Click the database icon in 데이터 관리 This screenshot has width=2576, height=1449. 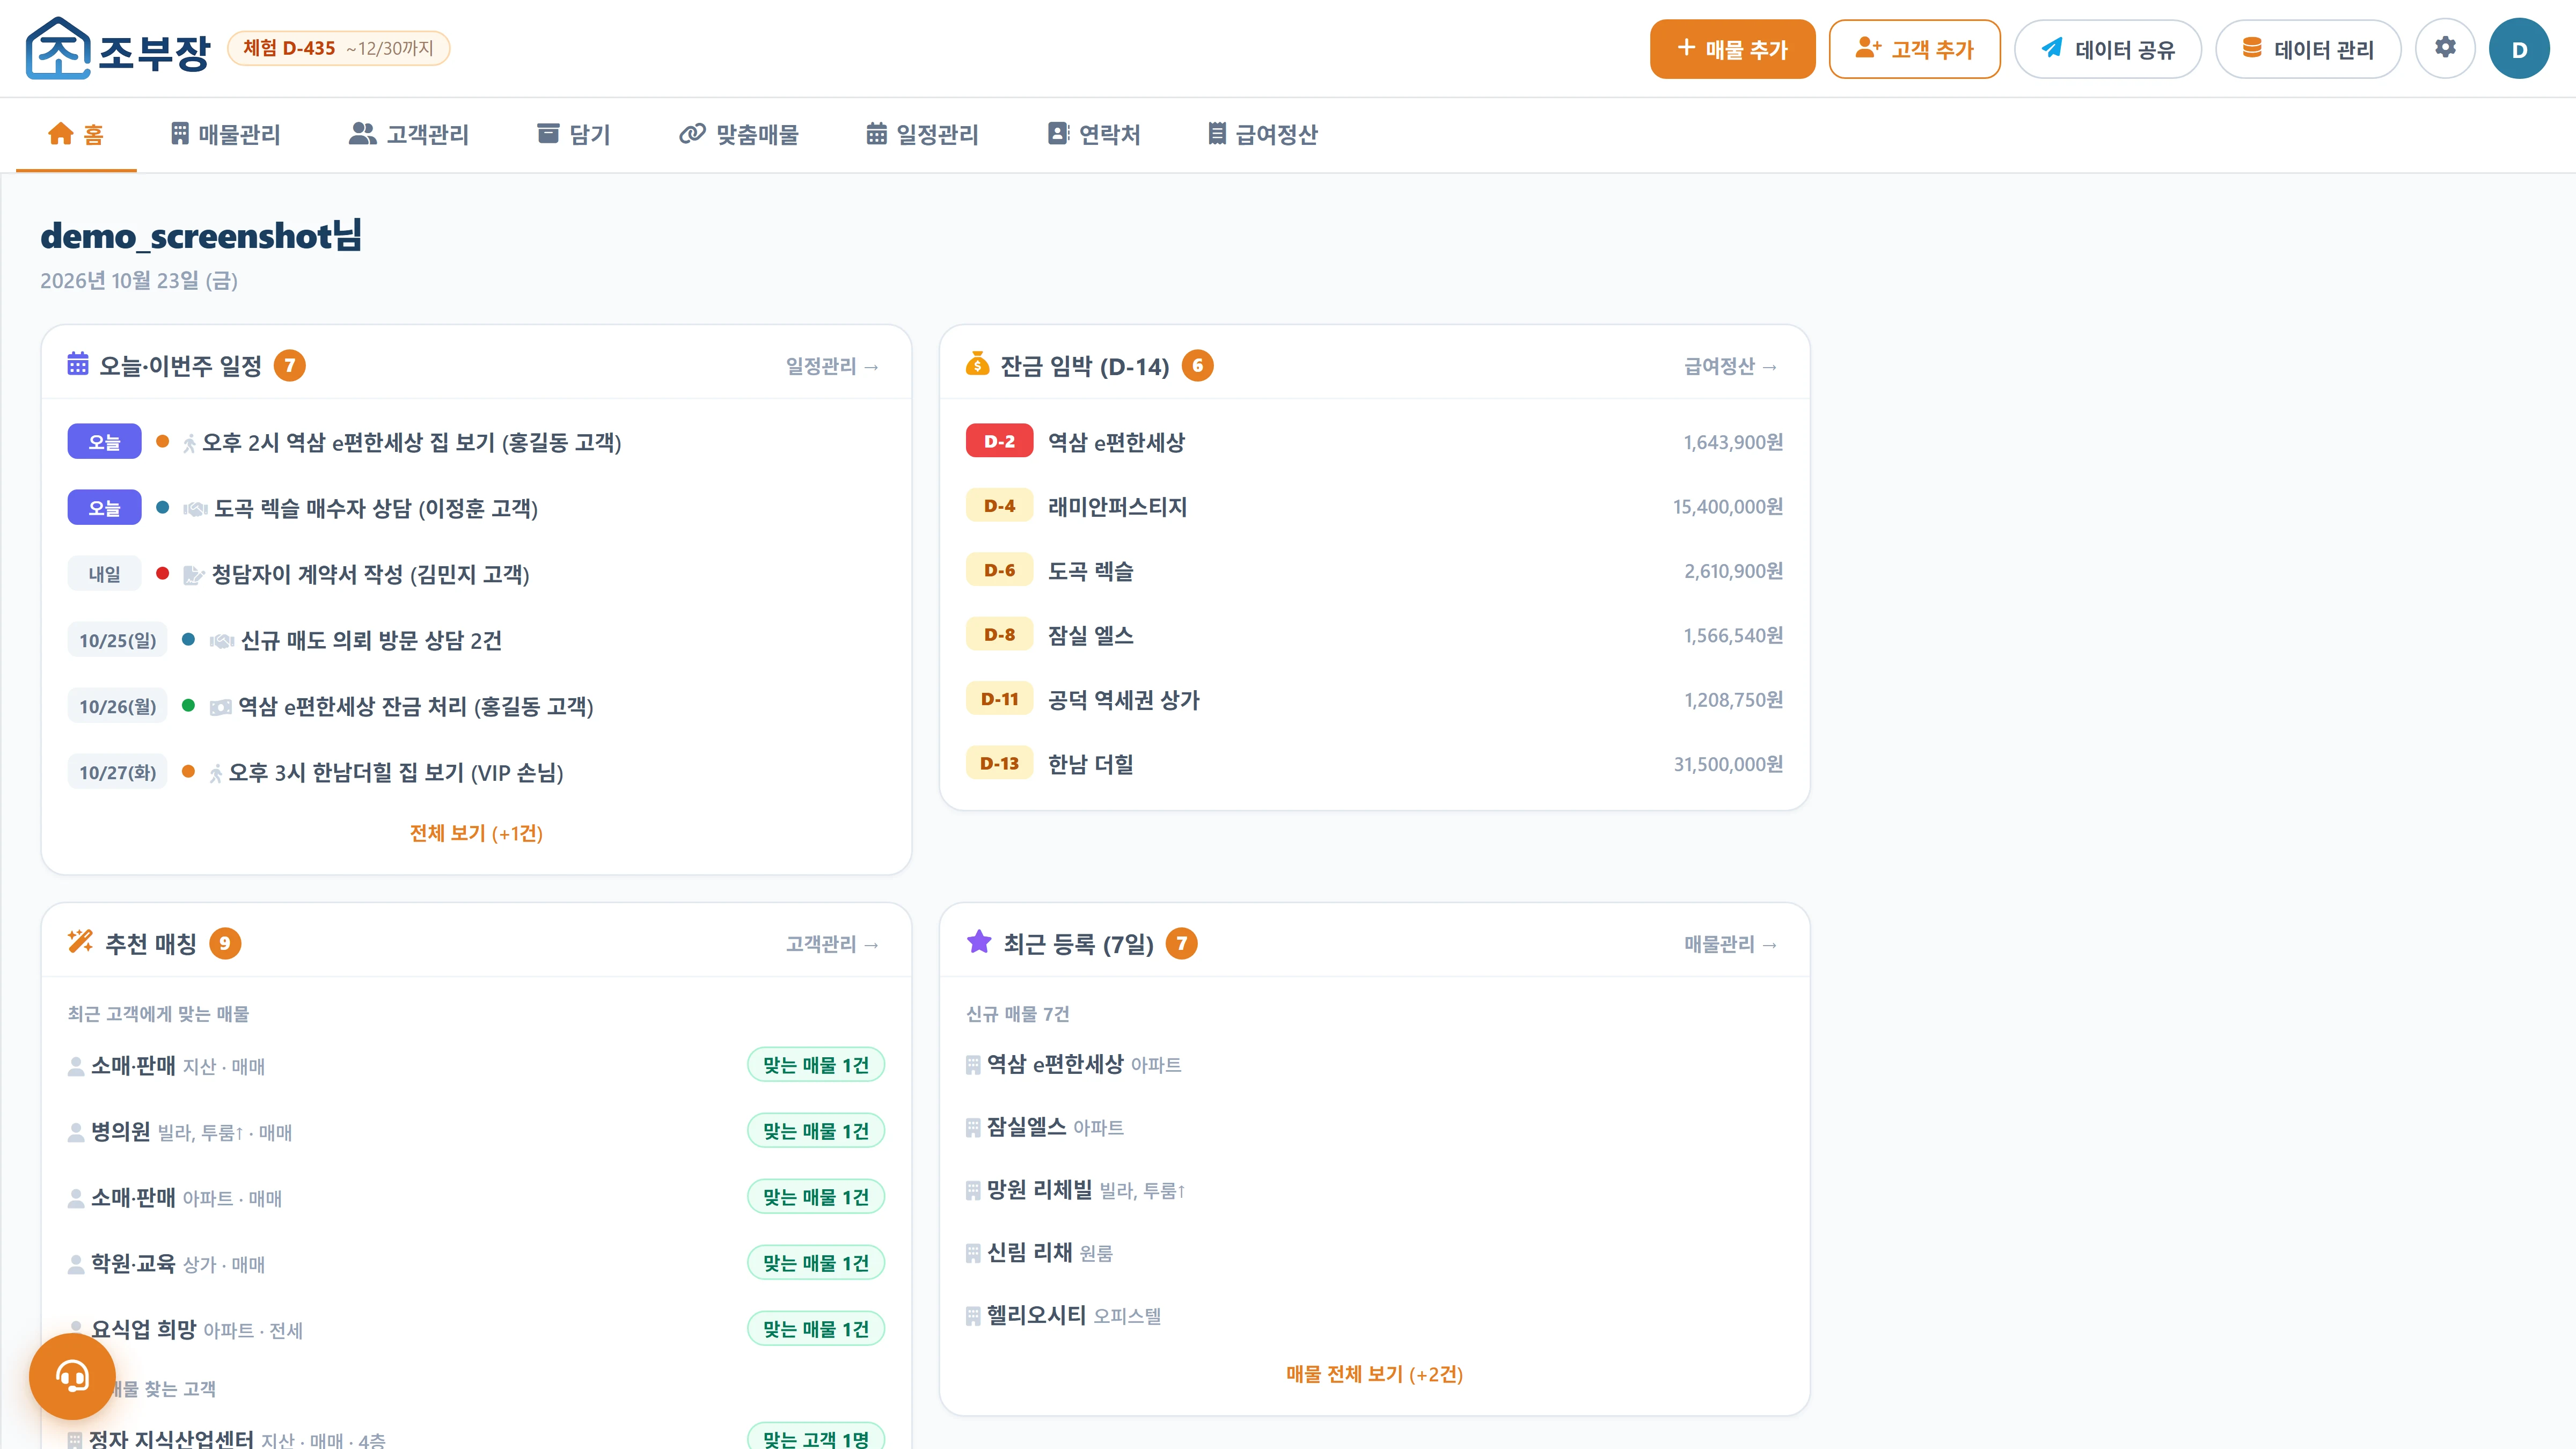2252,48
